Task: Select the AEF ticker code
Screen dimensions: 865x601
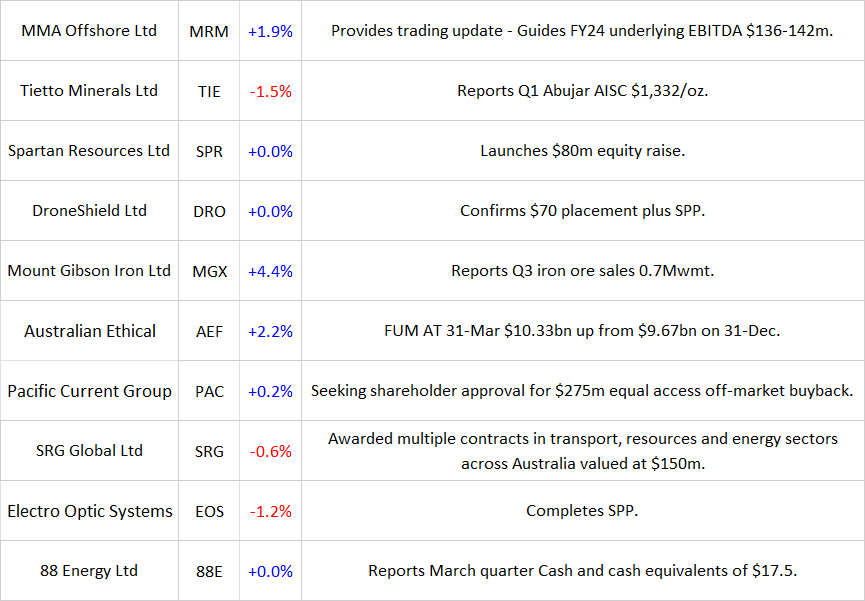Action: [x=209, y=331]
